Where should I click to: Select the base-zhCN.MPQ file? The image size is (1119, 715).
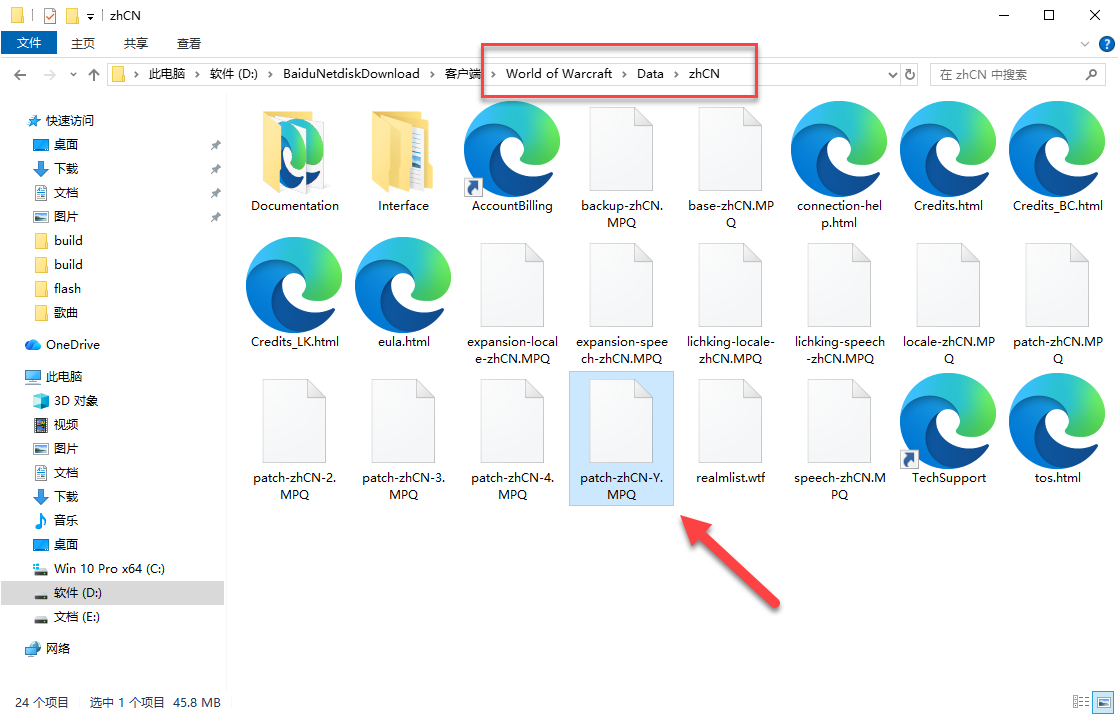pos(730,168)
